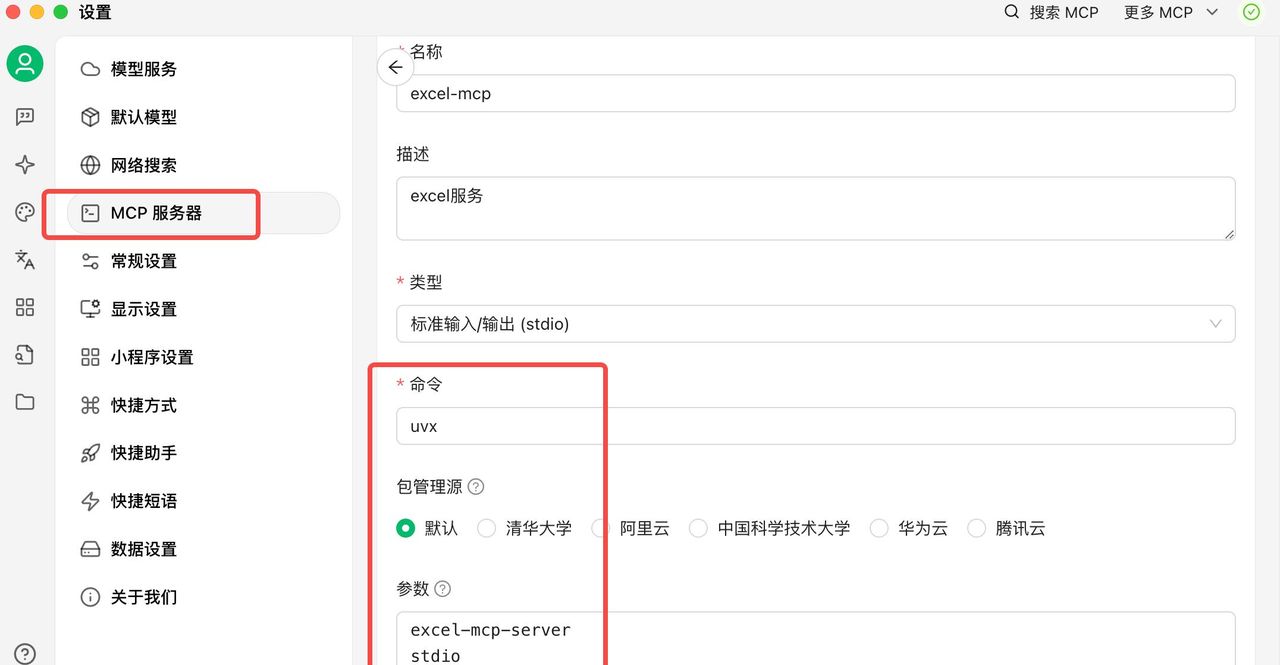
Task: Click the files folder icon
Action: click(x=25, y=402)
